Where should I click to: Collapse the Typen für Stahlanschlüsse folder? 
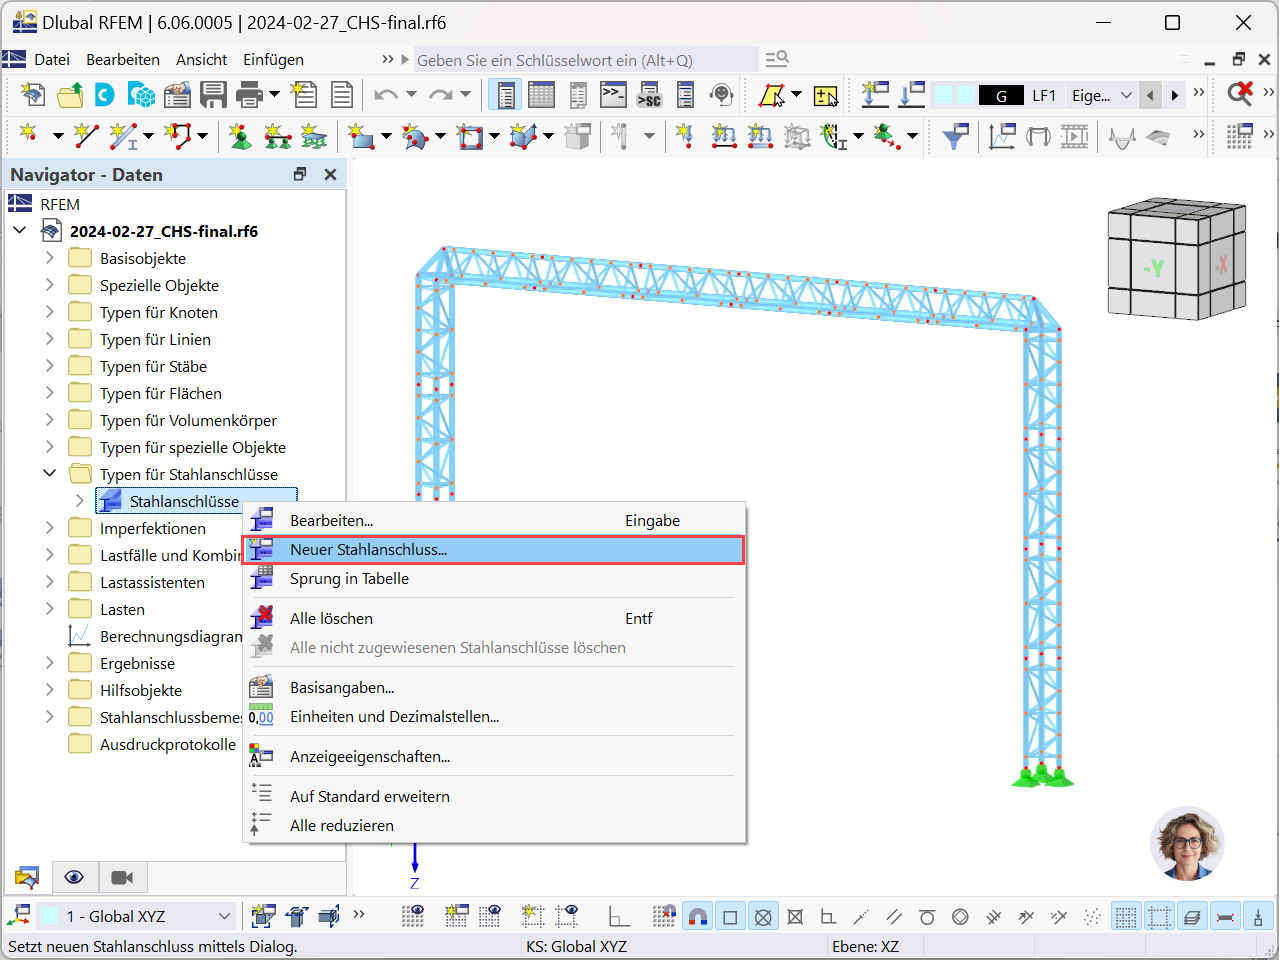click(50, 474)
